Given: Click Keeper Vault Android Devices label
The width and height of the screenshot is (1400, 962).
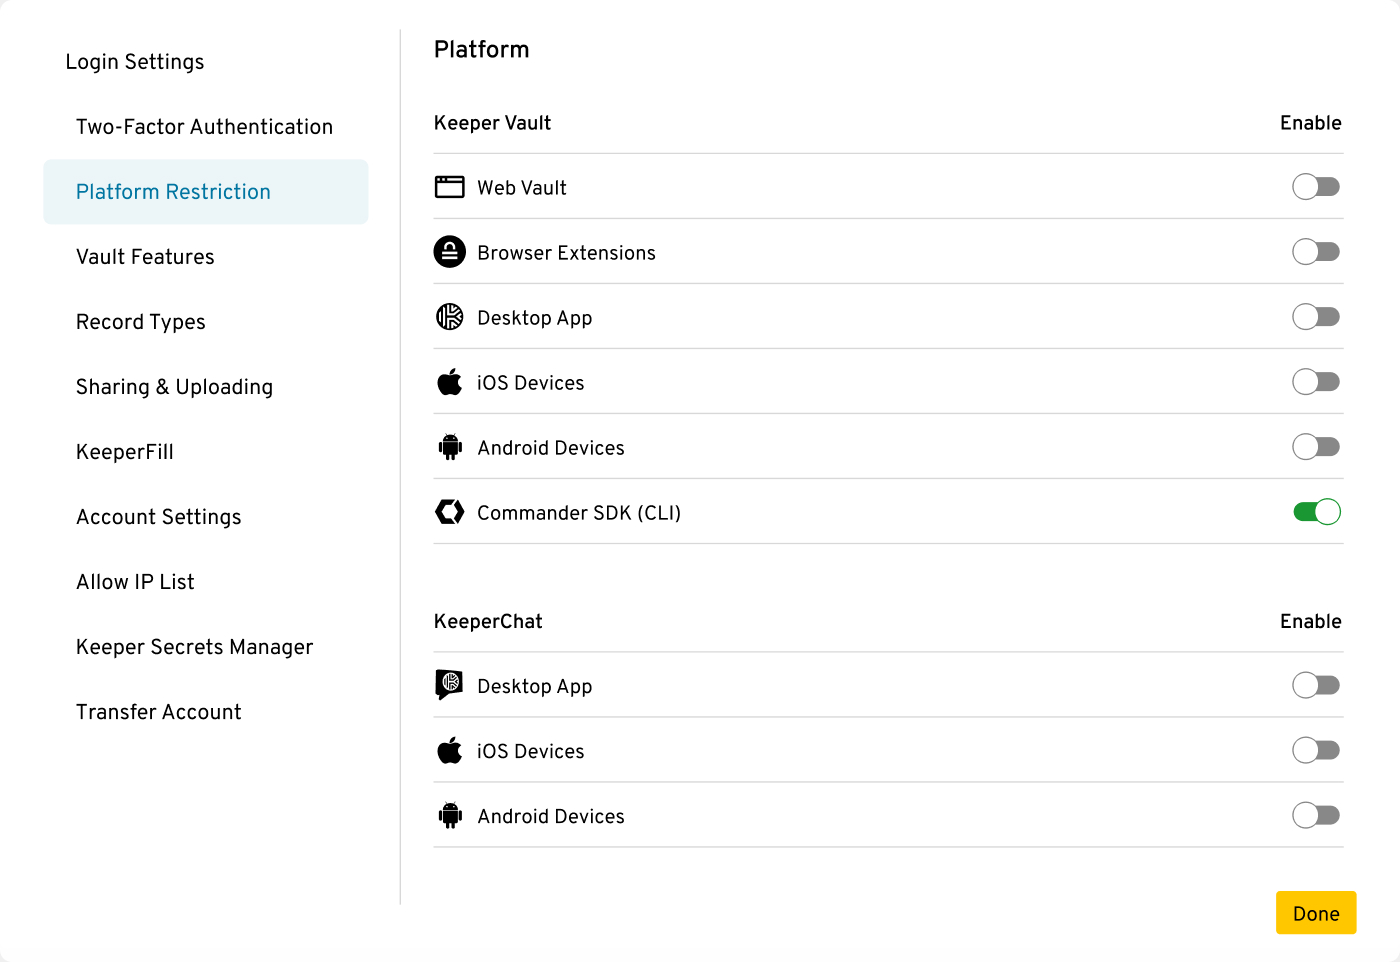Looking at the screenshot, I should tap(551, 448).
